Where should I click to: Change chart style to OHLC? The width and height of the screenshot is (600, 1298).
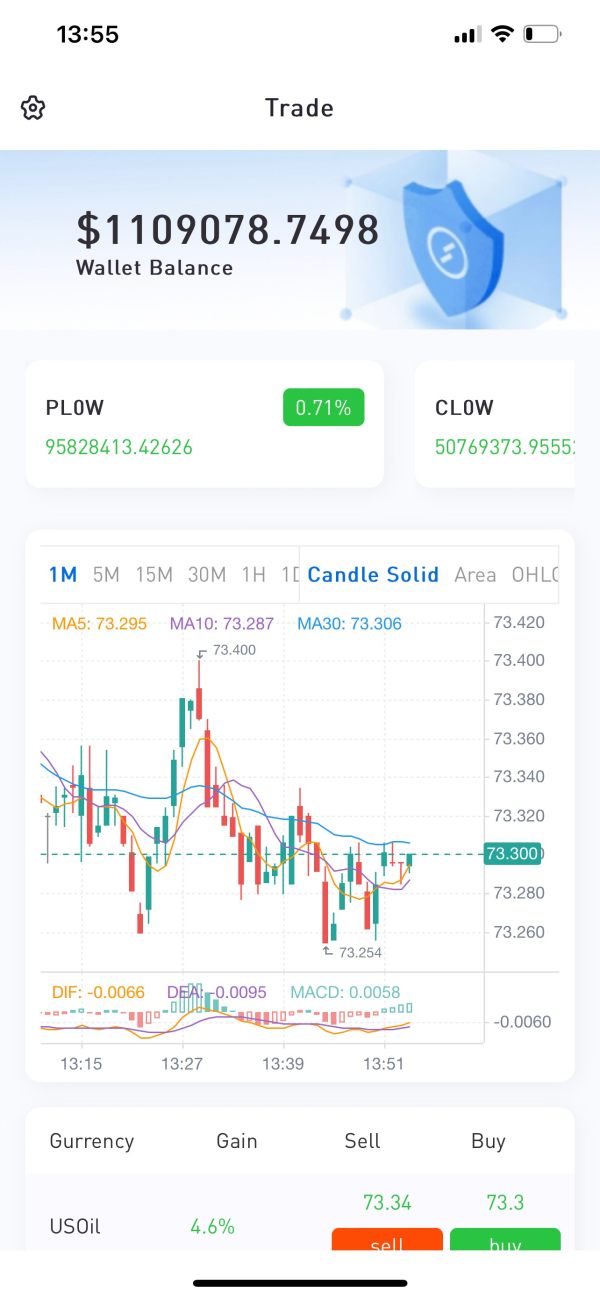[534, 575]
